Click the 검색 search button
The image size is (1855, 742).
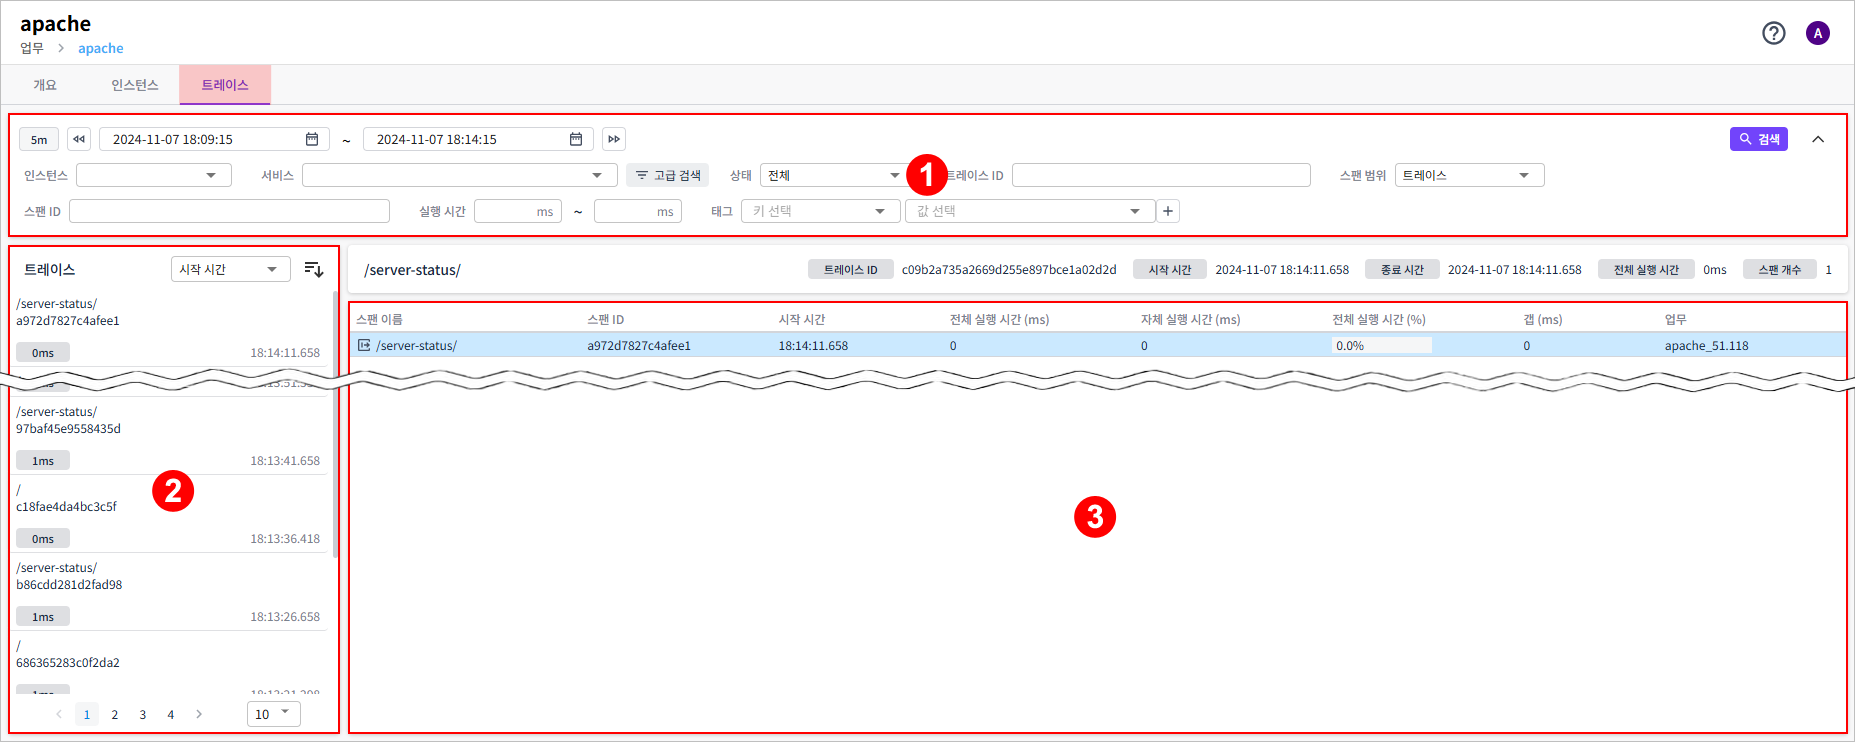[x=1758, y=139]
